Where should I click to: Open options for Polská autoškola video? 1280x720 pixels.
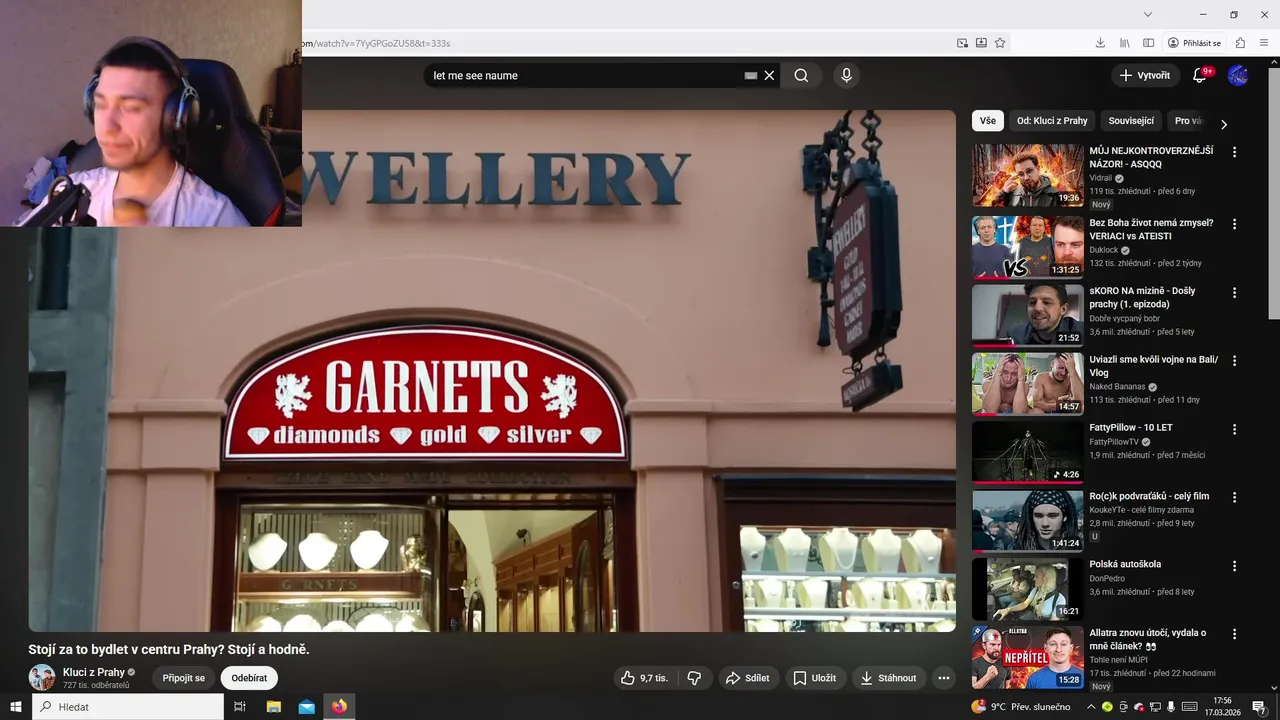click(1234, 565)
